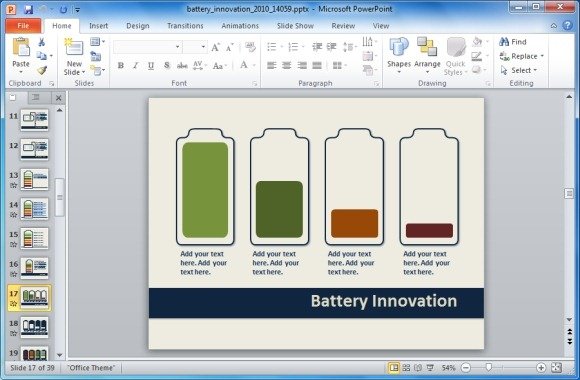Select the Format Painter brush icon

[42, 70]
